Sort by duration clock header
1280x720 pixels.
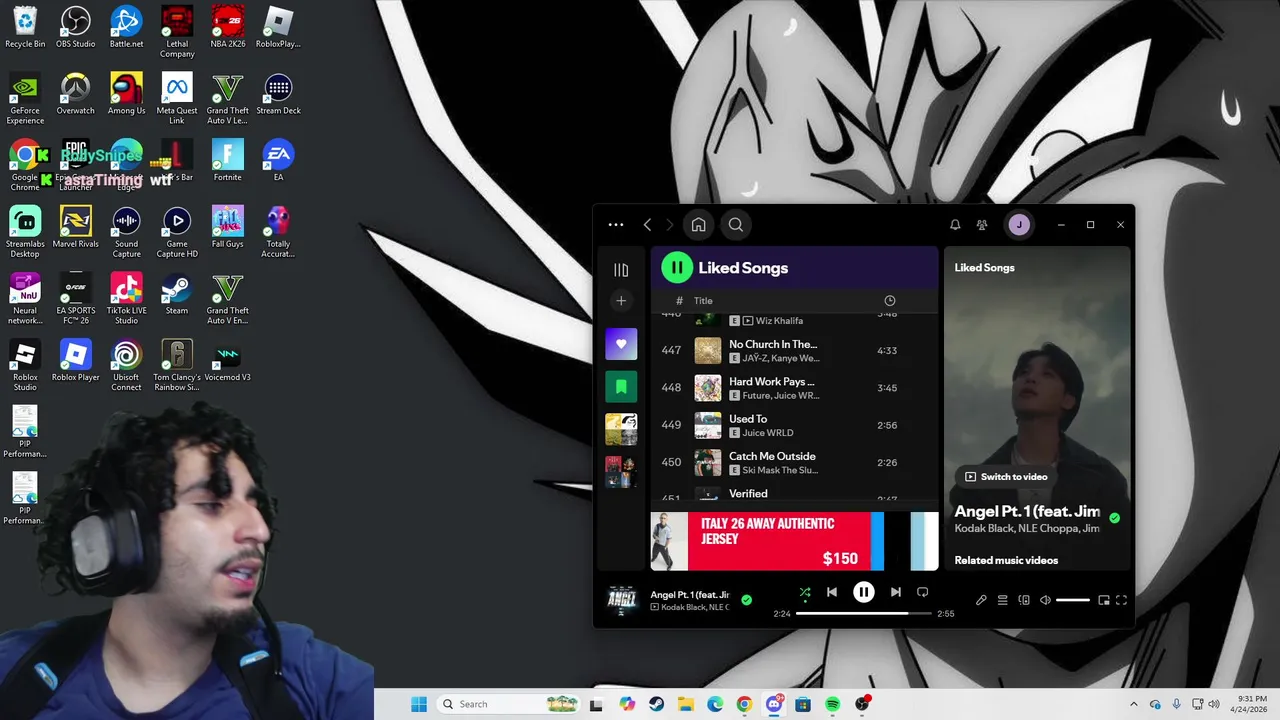coord(890,301)
